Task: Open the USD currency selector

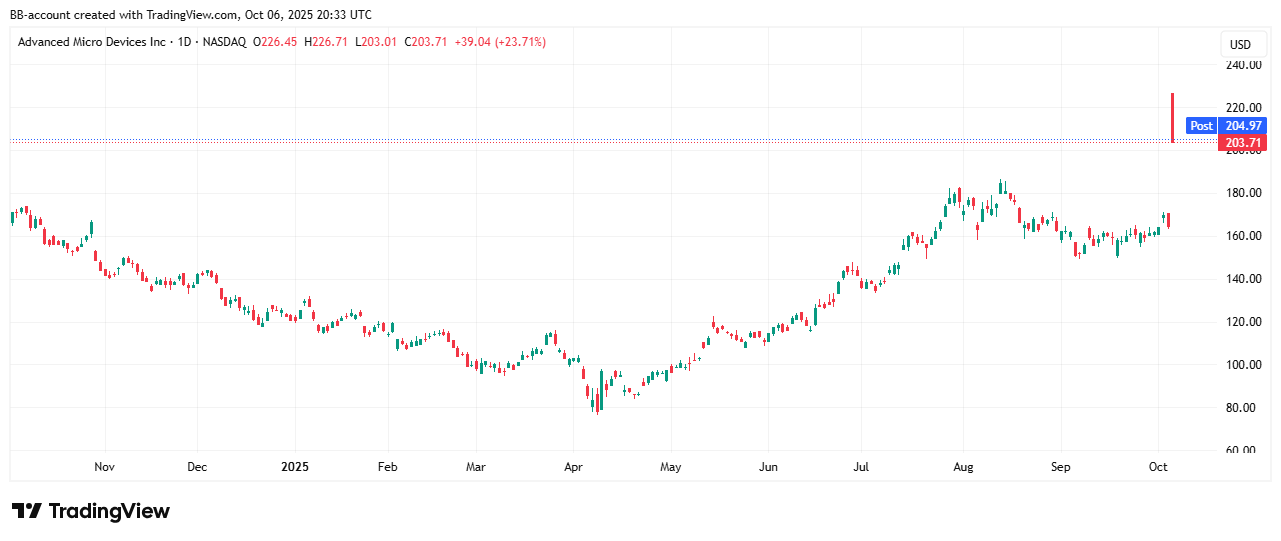Action: pos(1240,45)
